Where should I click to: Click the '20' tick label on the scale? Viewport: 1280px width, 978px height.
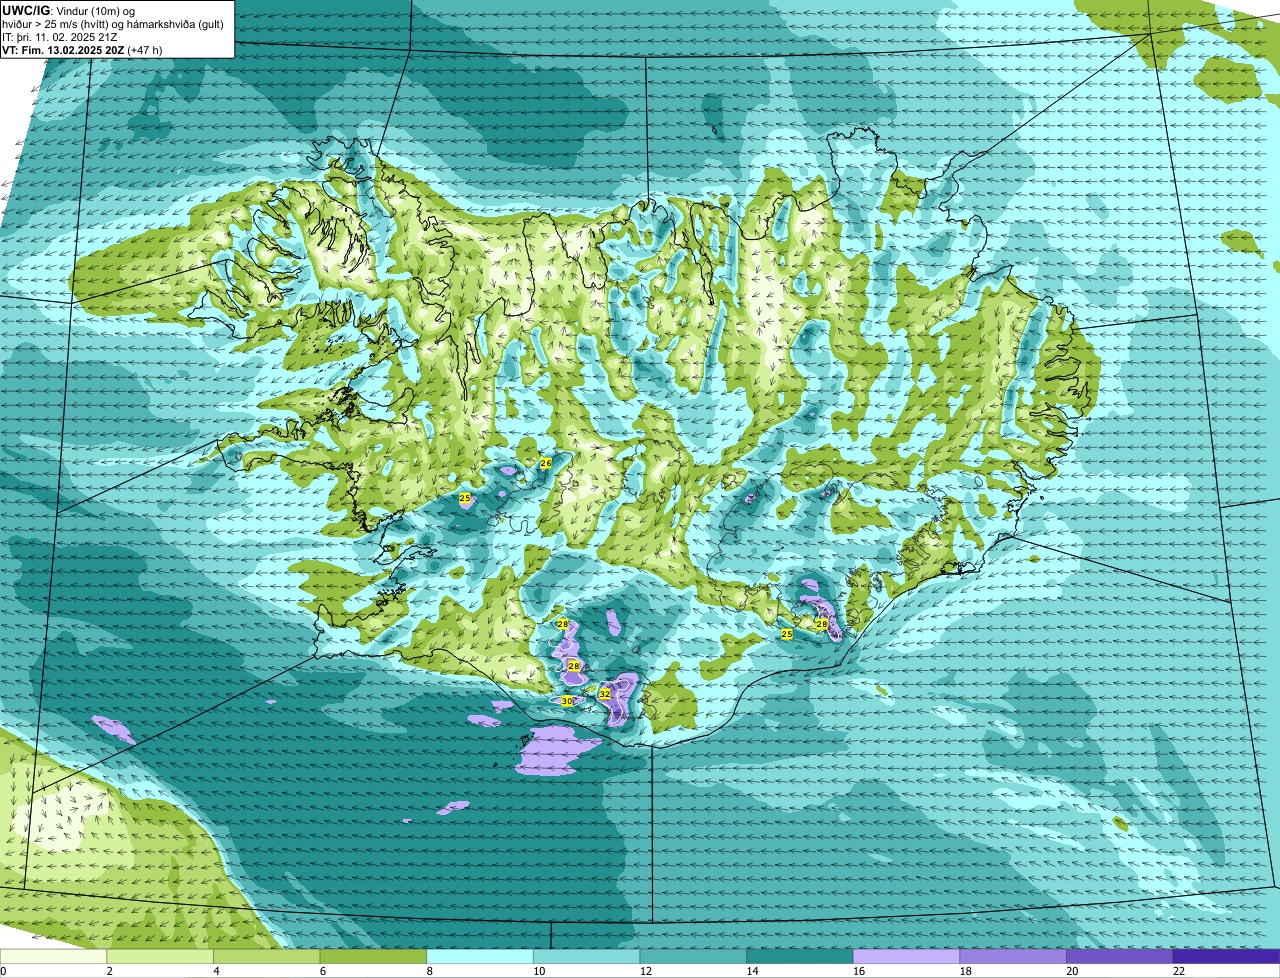[x=1072, y=971]
